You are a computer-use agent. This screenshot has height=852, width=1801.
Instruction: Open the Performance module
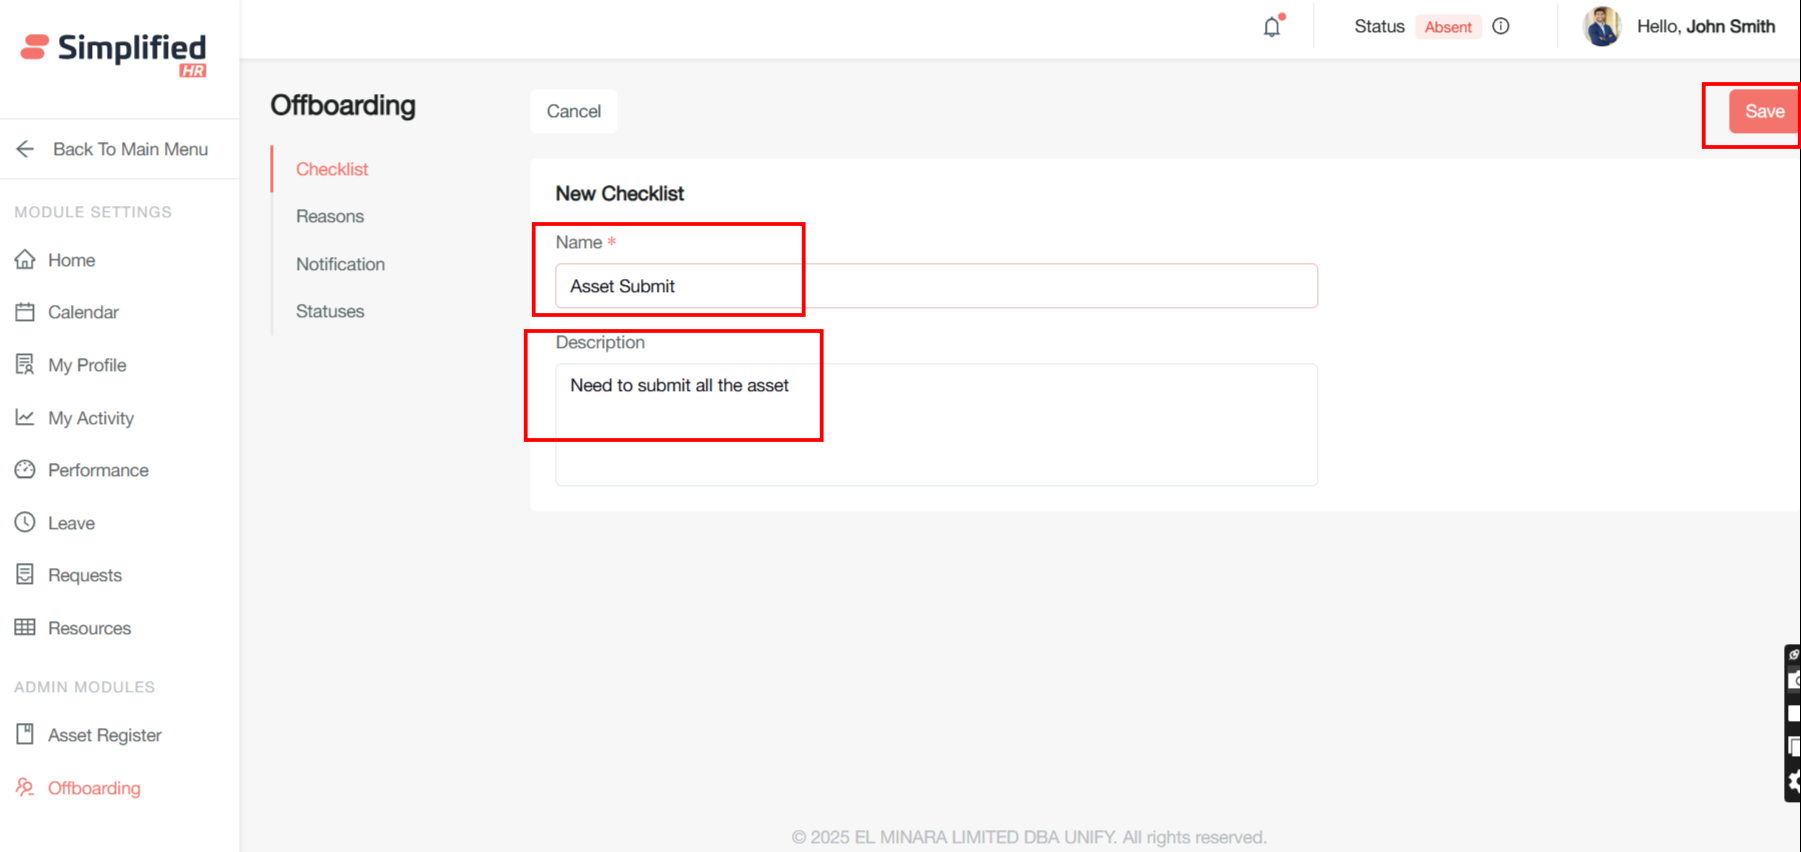coord(98,470)
